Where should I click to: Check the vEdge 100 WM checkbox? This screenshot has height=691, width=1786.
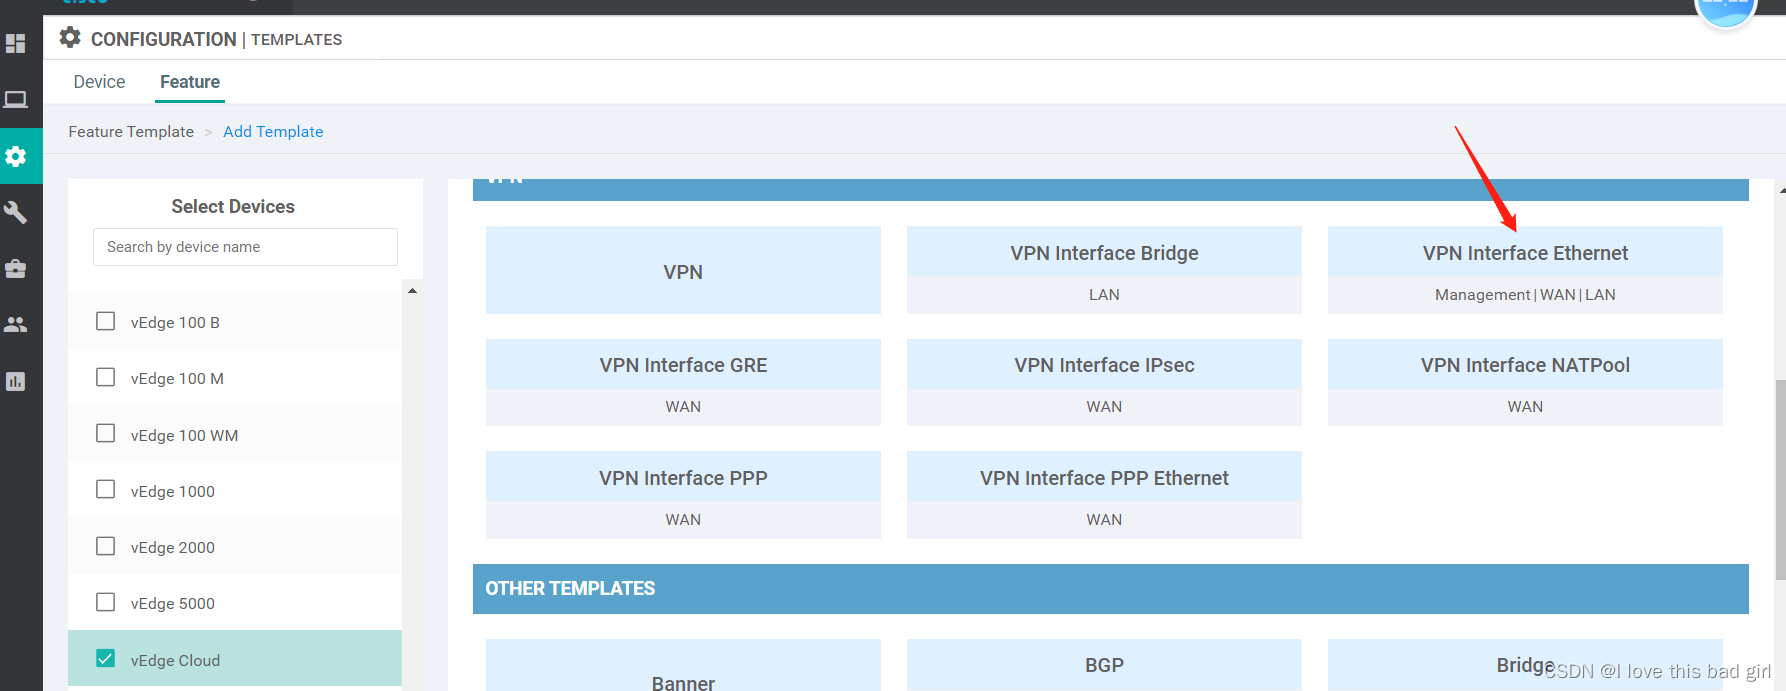point(105,433)
